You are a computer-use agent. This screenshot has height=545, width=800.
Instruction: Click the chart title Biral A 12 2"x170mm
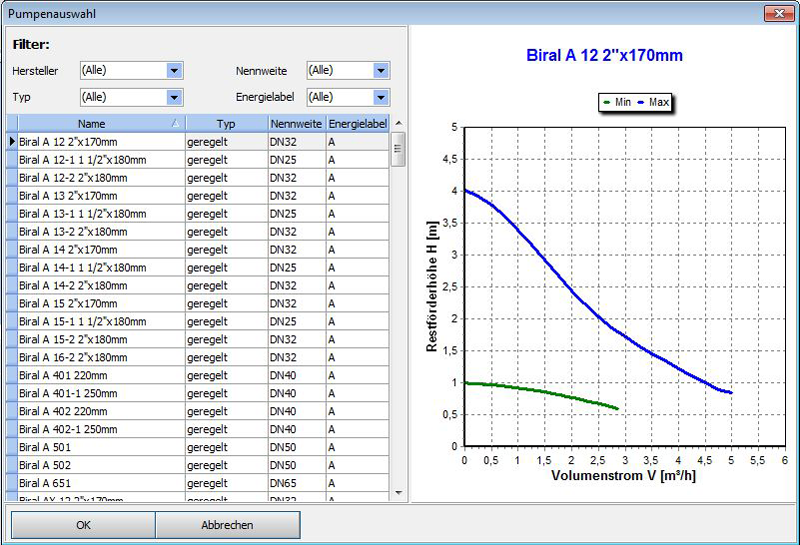(x=604, y=55)
